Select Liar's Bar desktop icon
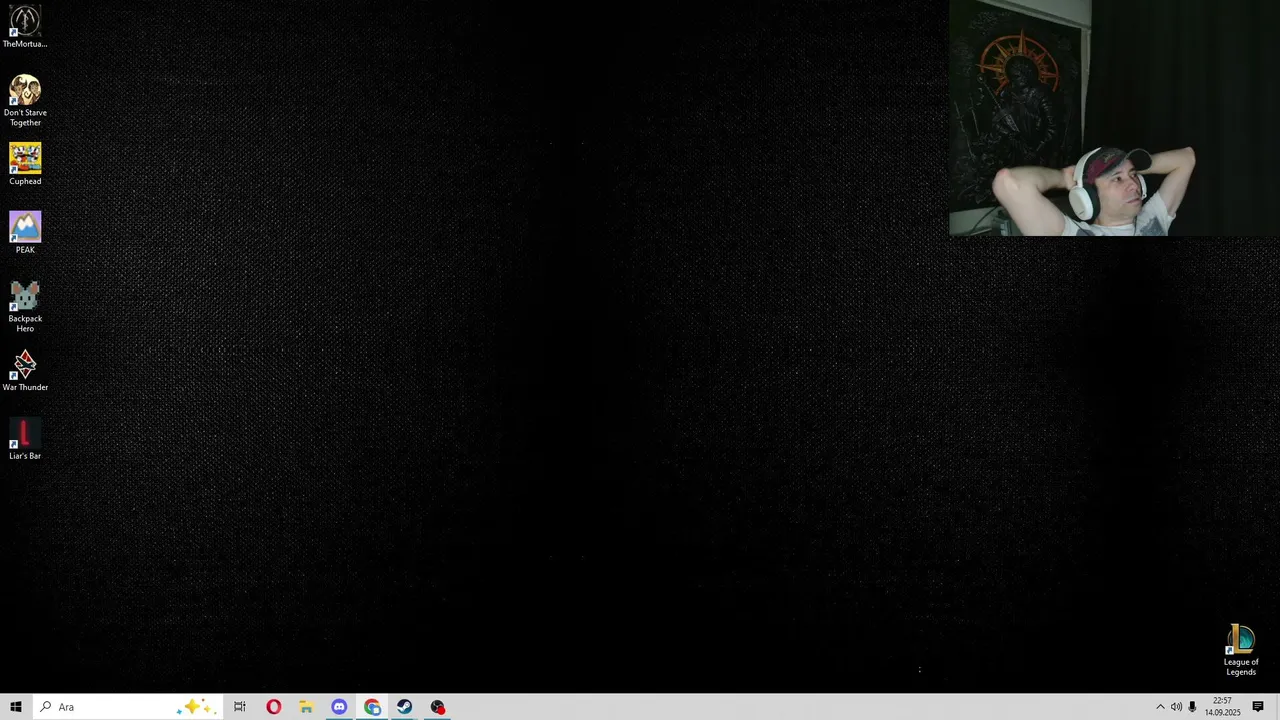The width and height of the screenshot is (1280, 720). [25, 439]
